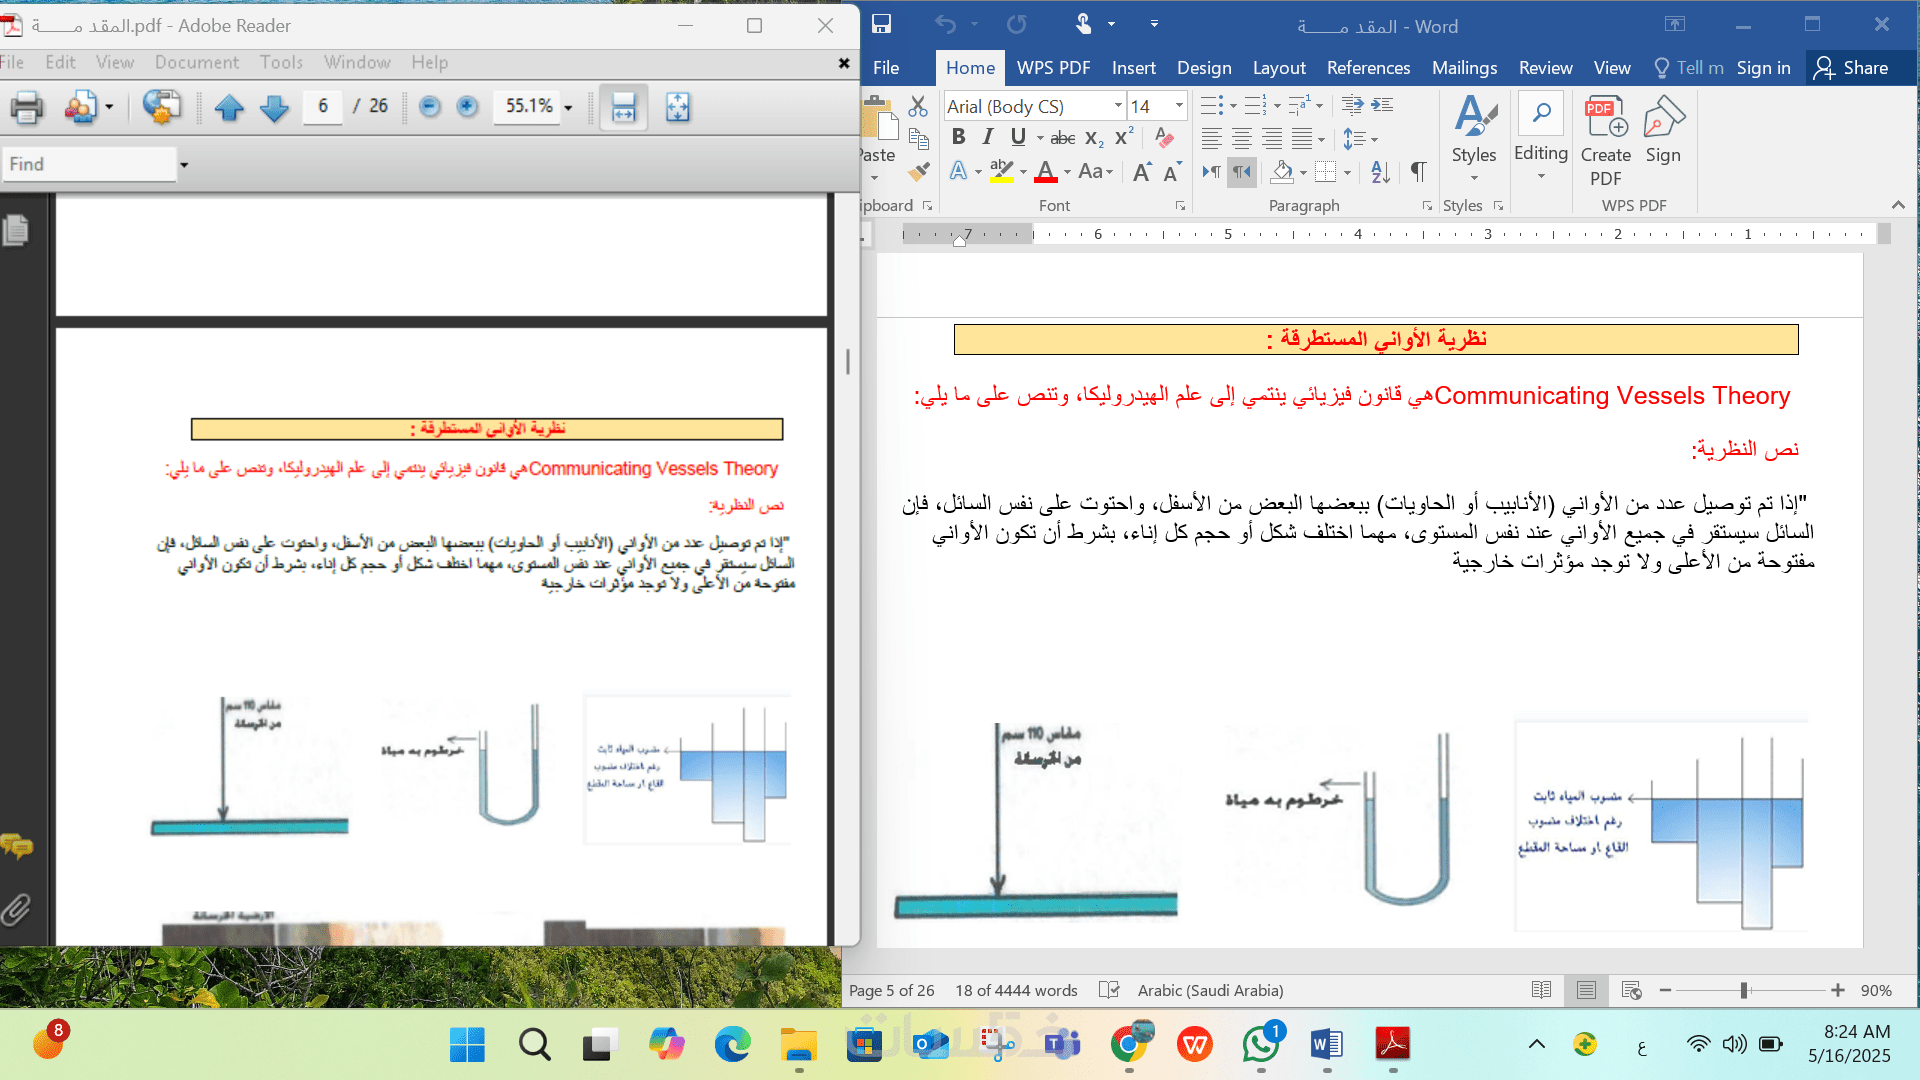Open the Document menu in Adobe Reader

click(x=196, y=62)
